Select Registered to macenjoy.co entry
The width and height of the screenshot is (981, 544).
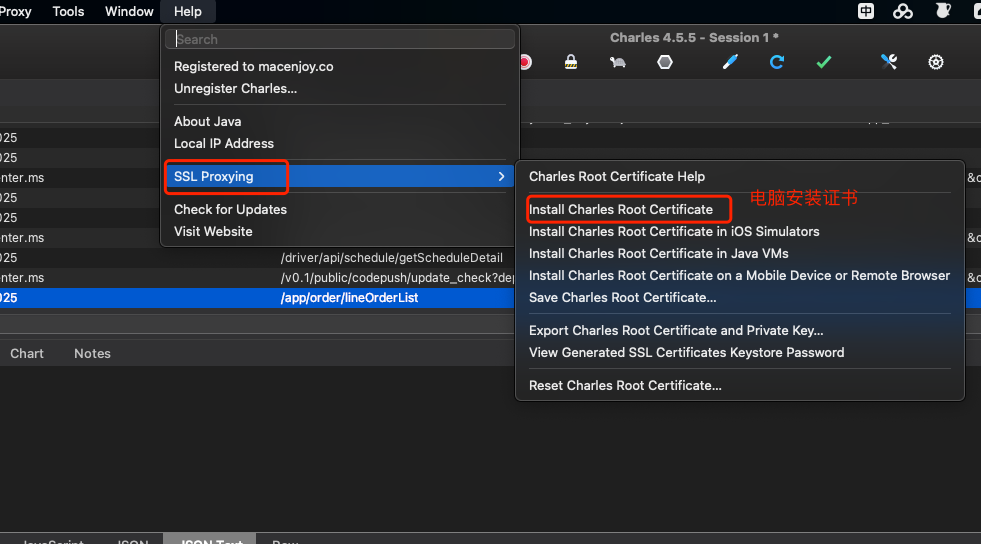click(253, 66)
